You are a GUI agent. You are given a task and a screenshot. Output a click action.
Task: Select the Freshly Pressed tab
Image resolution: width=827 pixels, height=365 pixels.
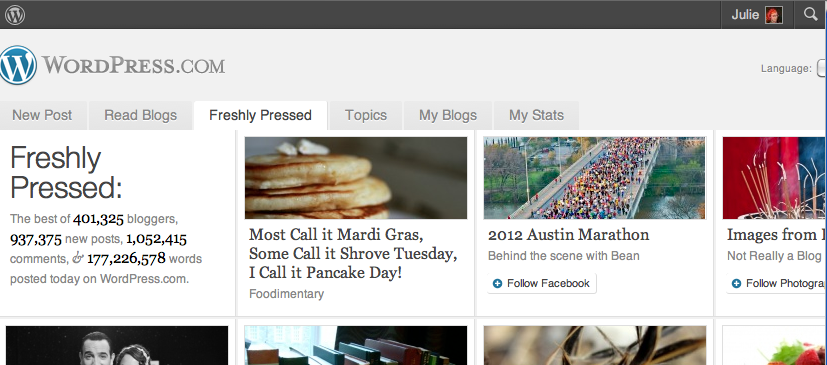261,116
